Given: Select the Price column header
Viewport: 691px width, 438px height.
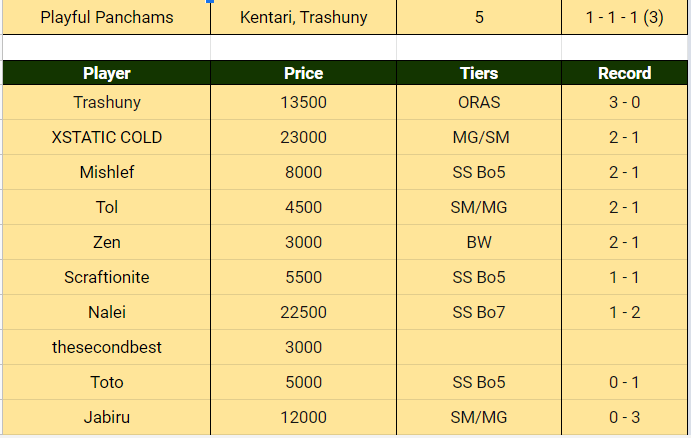Looking at the screenshot, I should coord(303,73).
